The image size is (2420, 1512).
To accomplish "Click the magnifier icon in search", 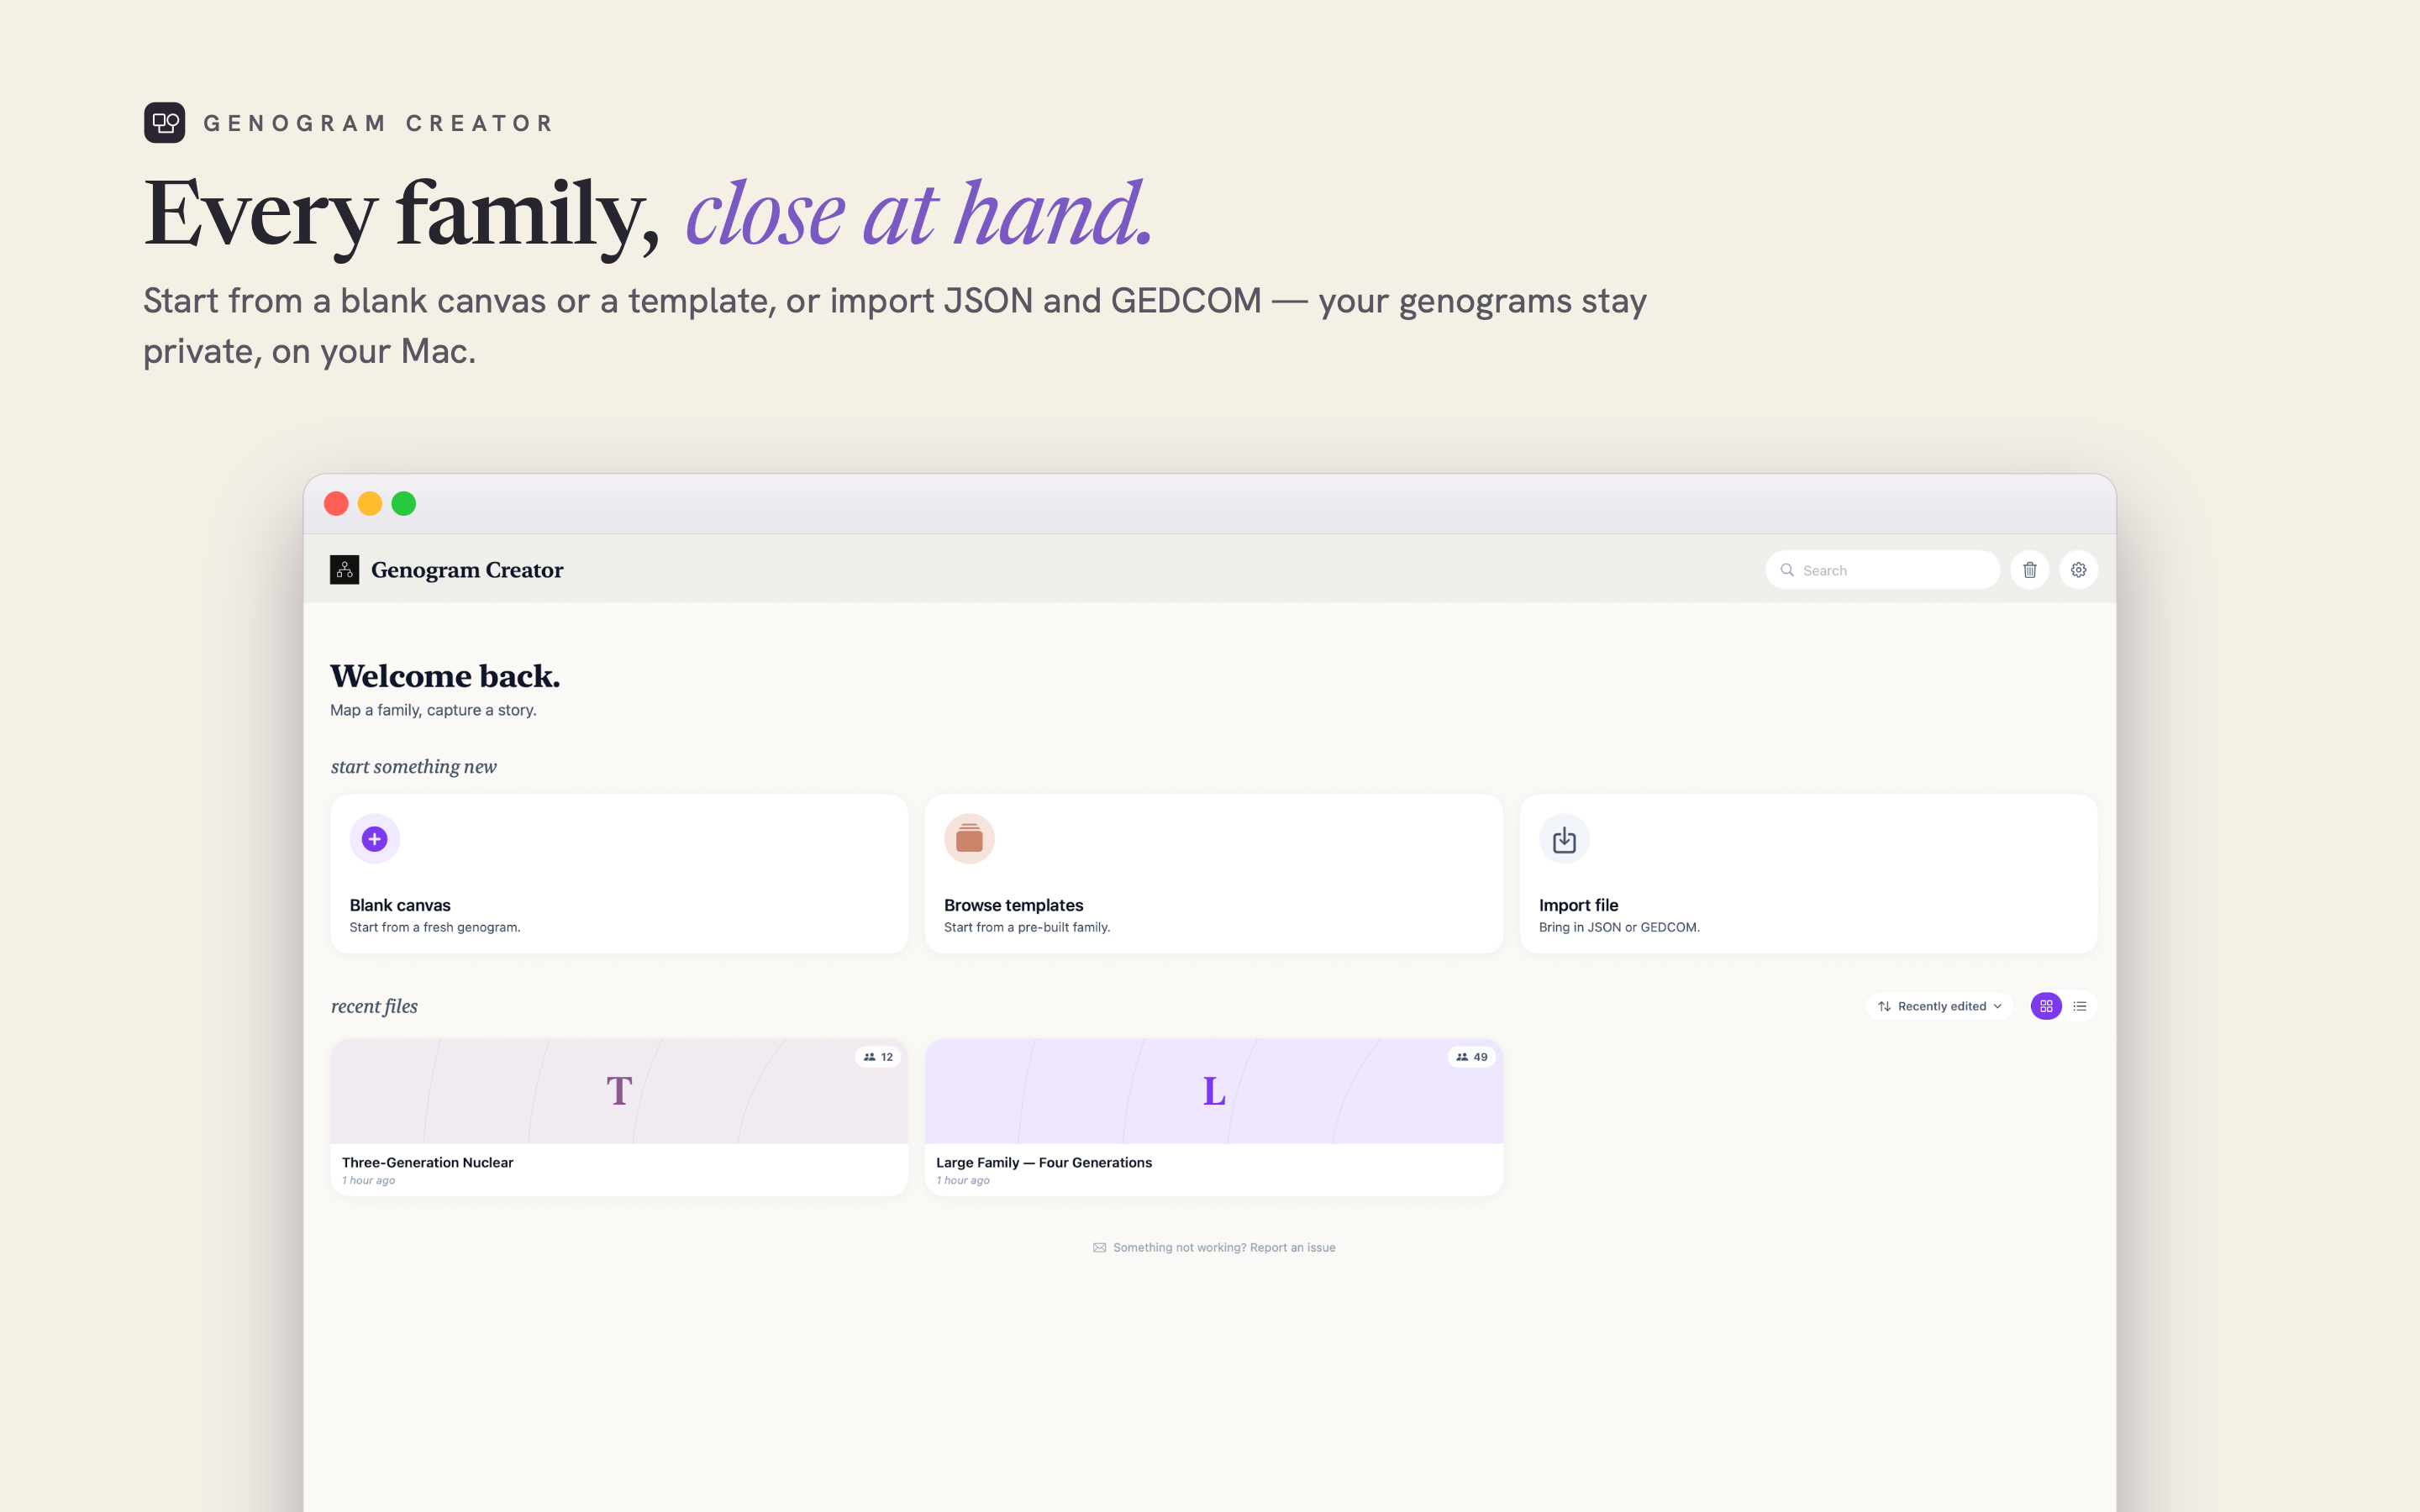I will 1787,570.
